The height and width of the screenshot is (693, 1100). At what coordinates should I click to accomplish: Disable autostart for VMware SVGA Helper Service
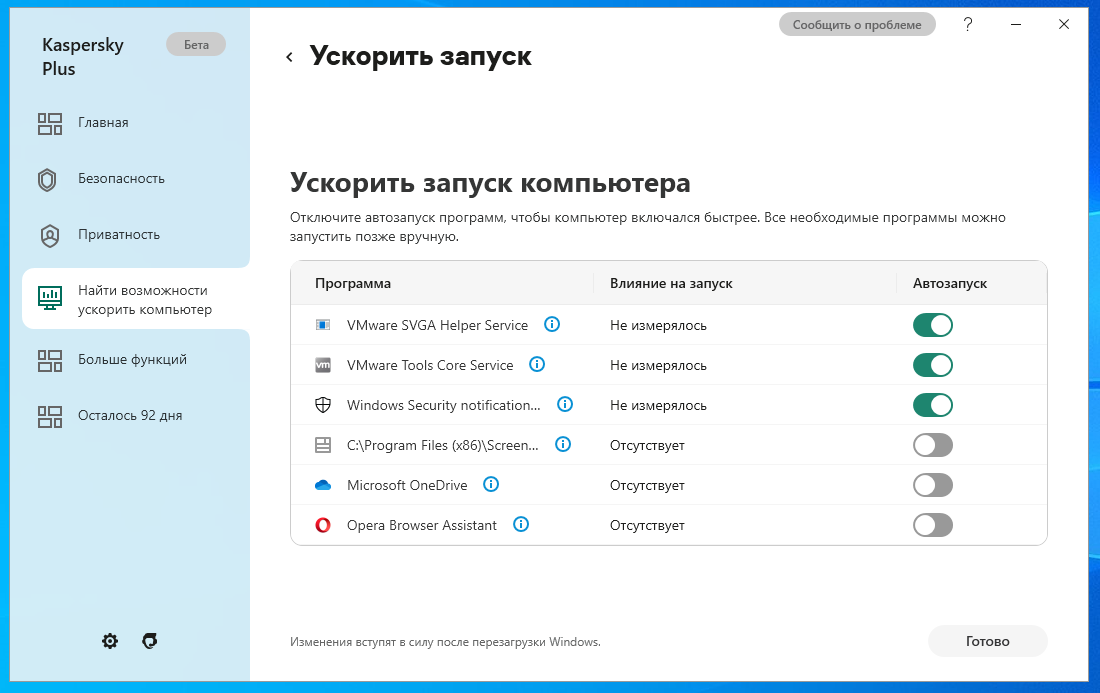(x=932, y=325)
